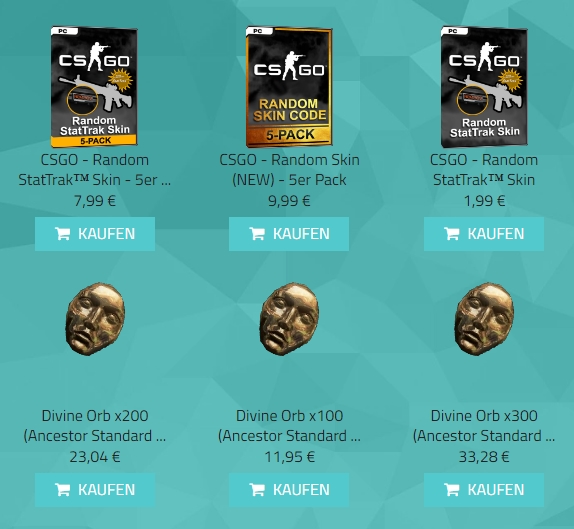Open the Divine Orb x300 Ancestor Standard title

pyautogui.click(x=484, y=426)
